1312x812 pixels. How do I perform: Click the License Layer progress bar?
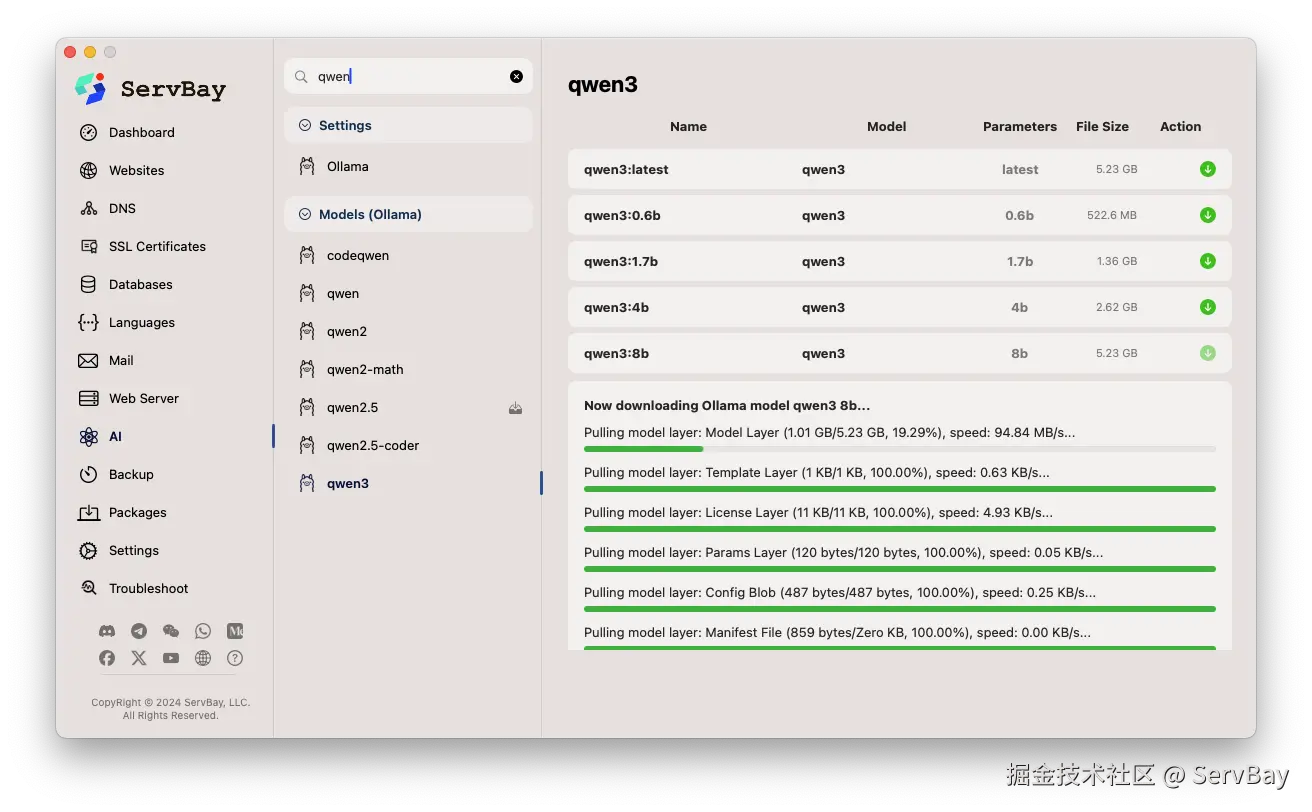[x=900, y=529]
